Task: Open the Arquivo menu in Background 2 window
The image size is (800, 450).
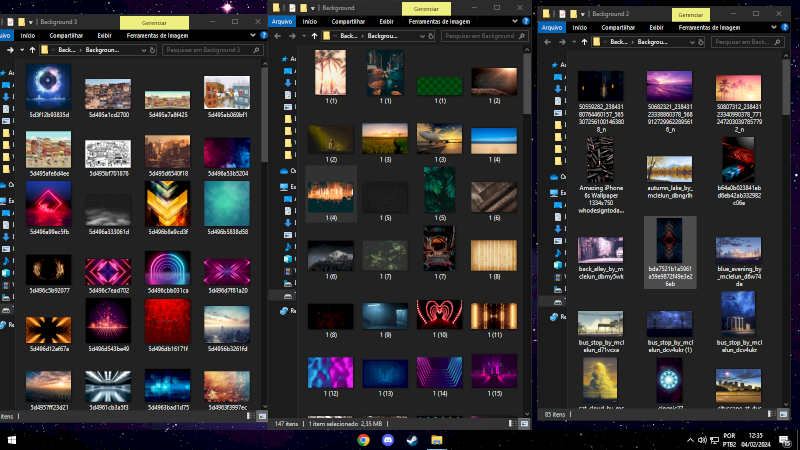Action: pyautogui.click(x=553, y=28)
